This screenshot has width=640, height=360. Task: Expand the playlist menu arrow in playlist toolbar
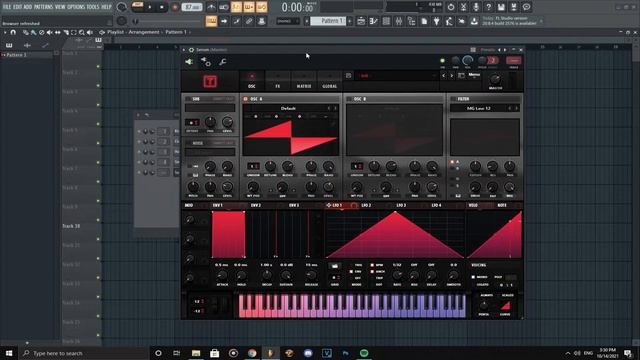tap(5, 32)
